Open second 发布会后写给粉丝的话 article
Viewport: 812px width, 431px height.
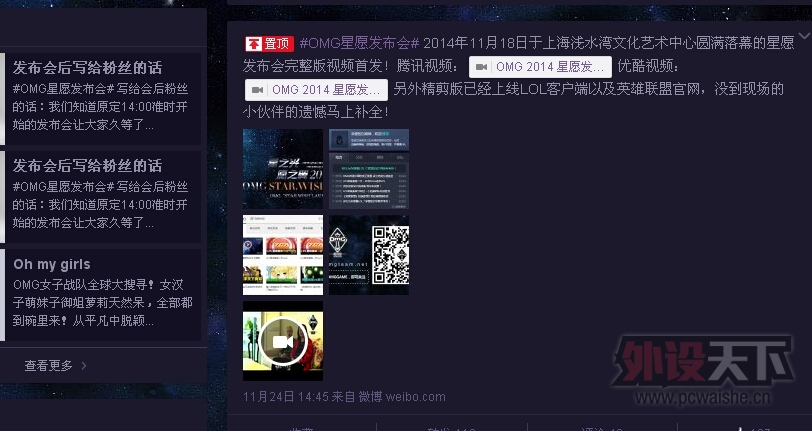click(x=87, y=166)
